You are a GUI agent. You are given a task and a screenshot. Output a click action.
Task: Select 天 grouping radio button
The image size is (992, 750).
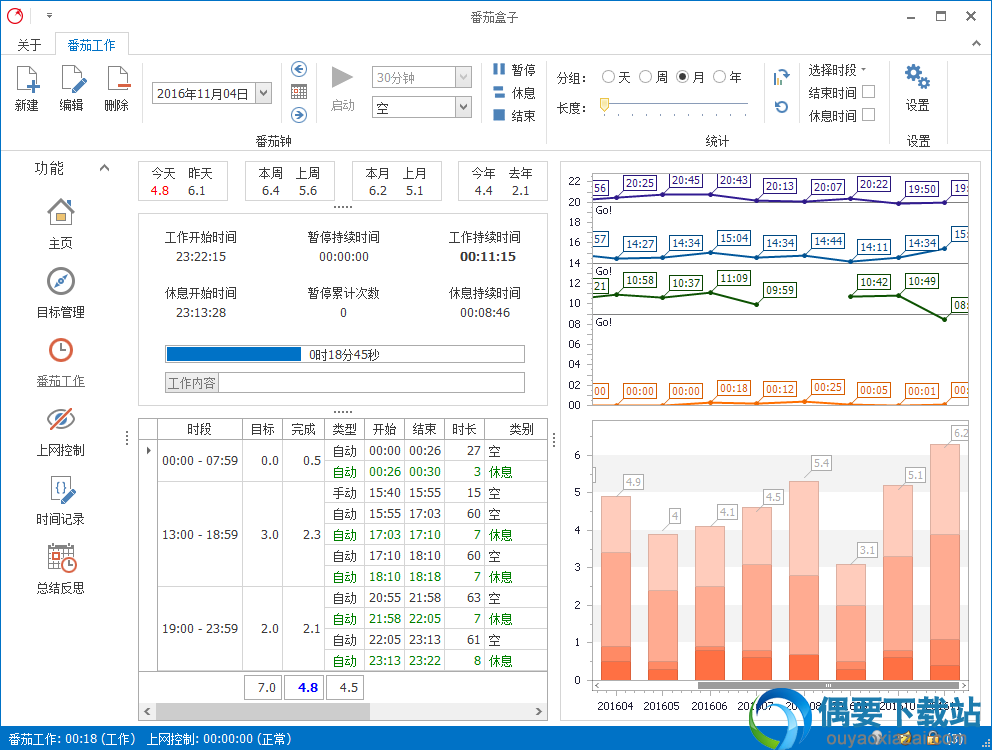click(609, 77)
